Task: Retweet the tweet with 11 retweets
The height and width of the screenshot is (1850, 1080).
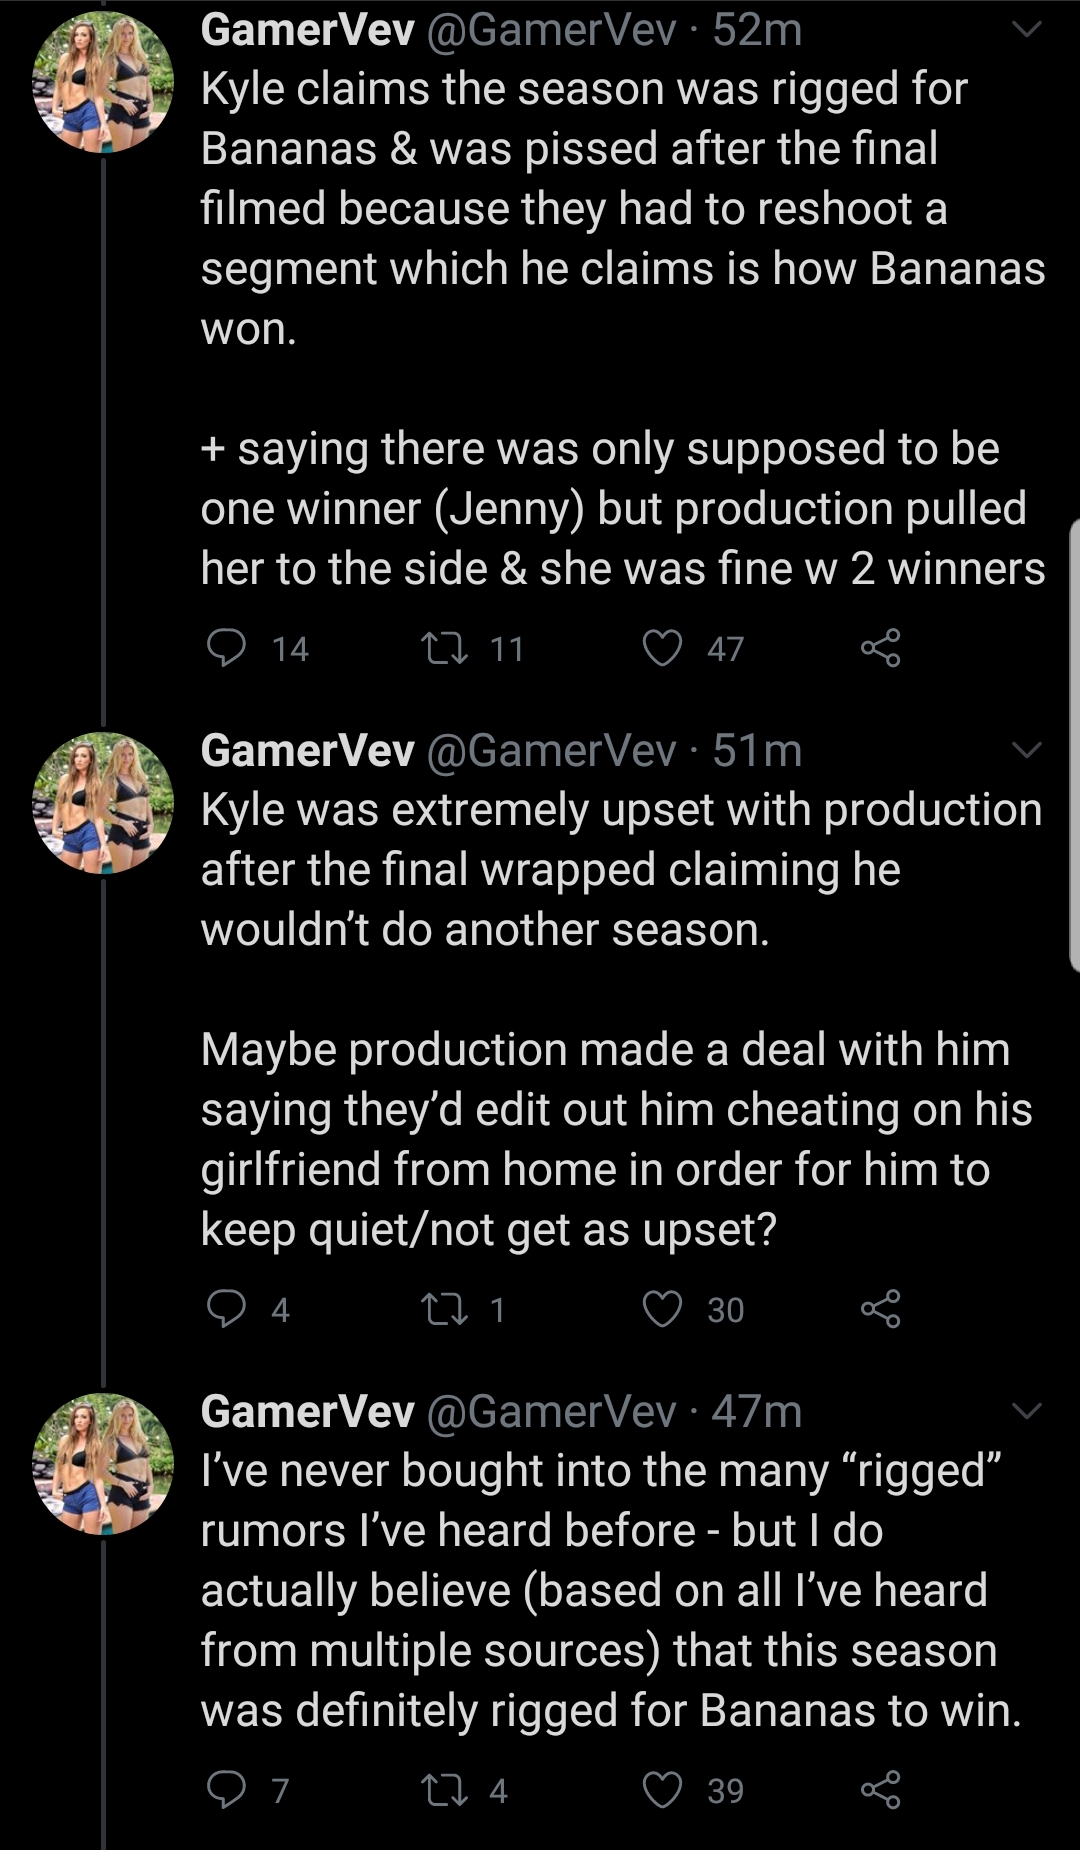Action: [445, 648]
